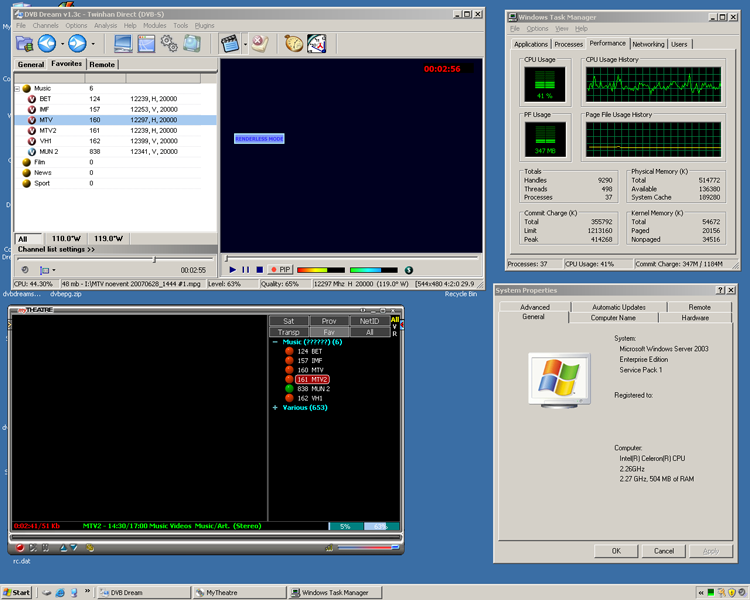Click the NetID filter button in MyTheatre
Screen dimensions: 750x600
(x=369, y=321)
